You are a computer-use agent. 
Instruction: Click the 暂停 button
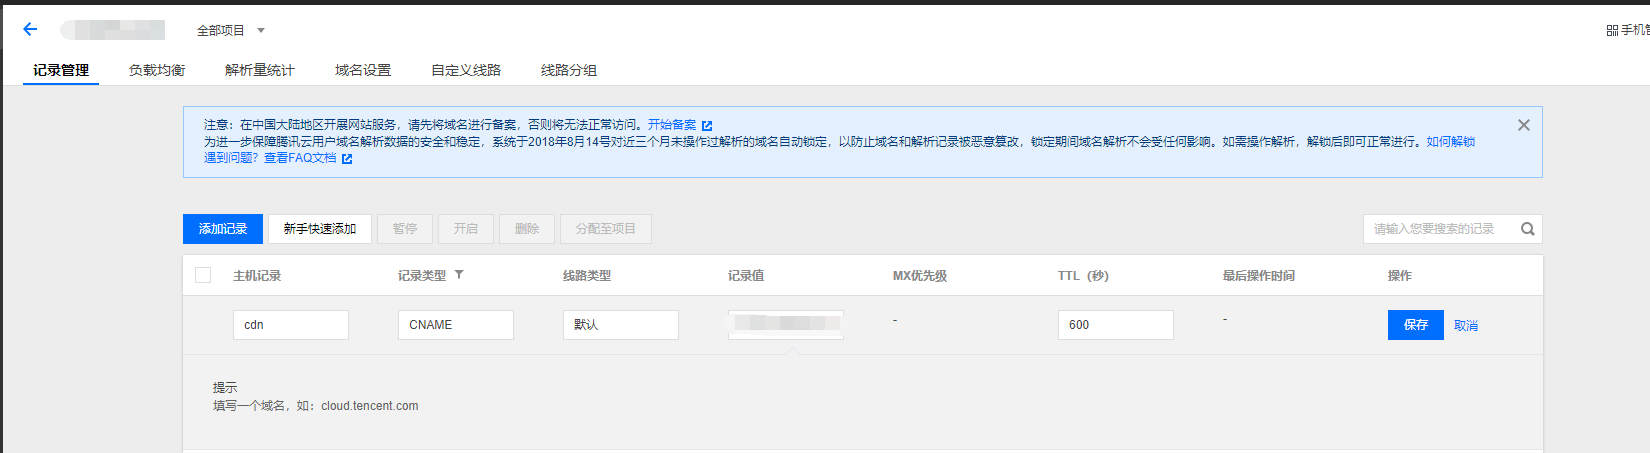click(x=405, y=229)
